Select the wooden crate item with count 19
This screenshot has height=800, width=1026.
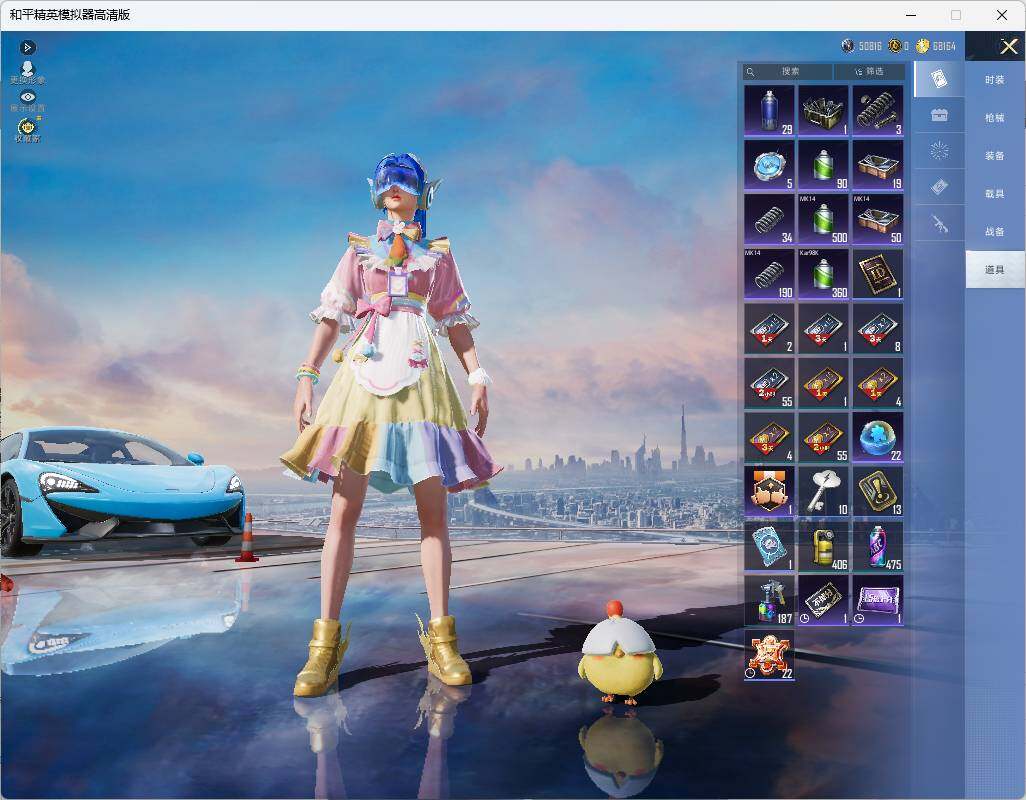point(877,165)
